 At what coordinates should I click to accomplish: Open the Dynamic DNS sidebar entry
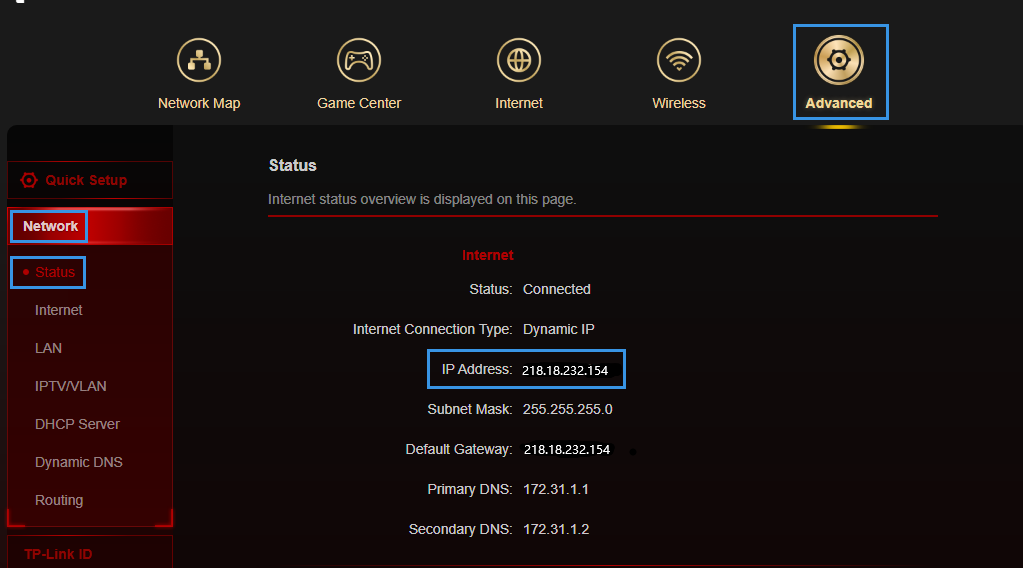78,462
